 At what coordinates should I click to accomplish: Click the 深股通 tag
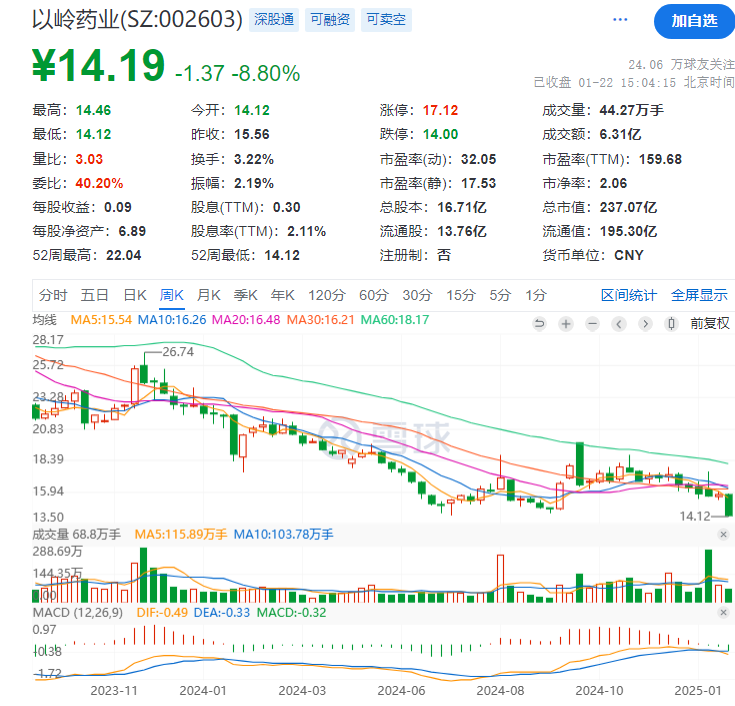tap(274, 20)
